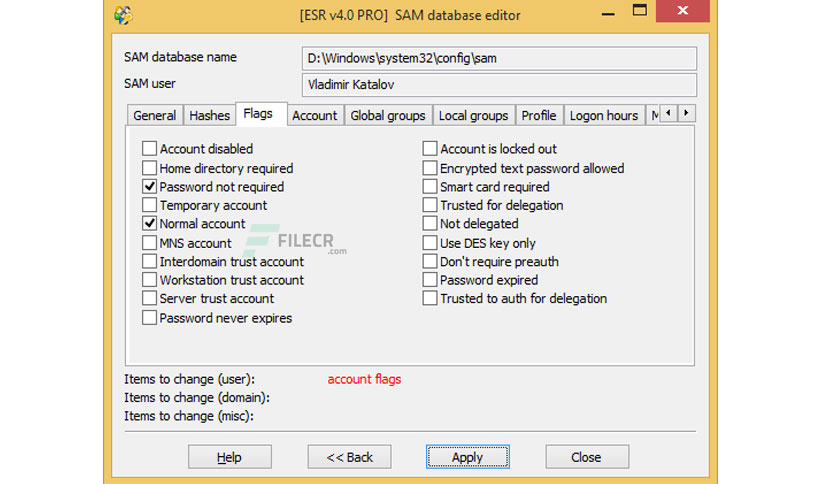The height and width of the screenshot is (484, 836).
Task: Check Workstation trust account
Action: click(149, 279)
